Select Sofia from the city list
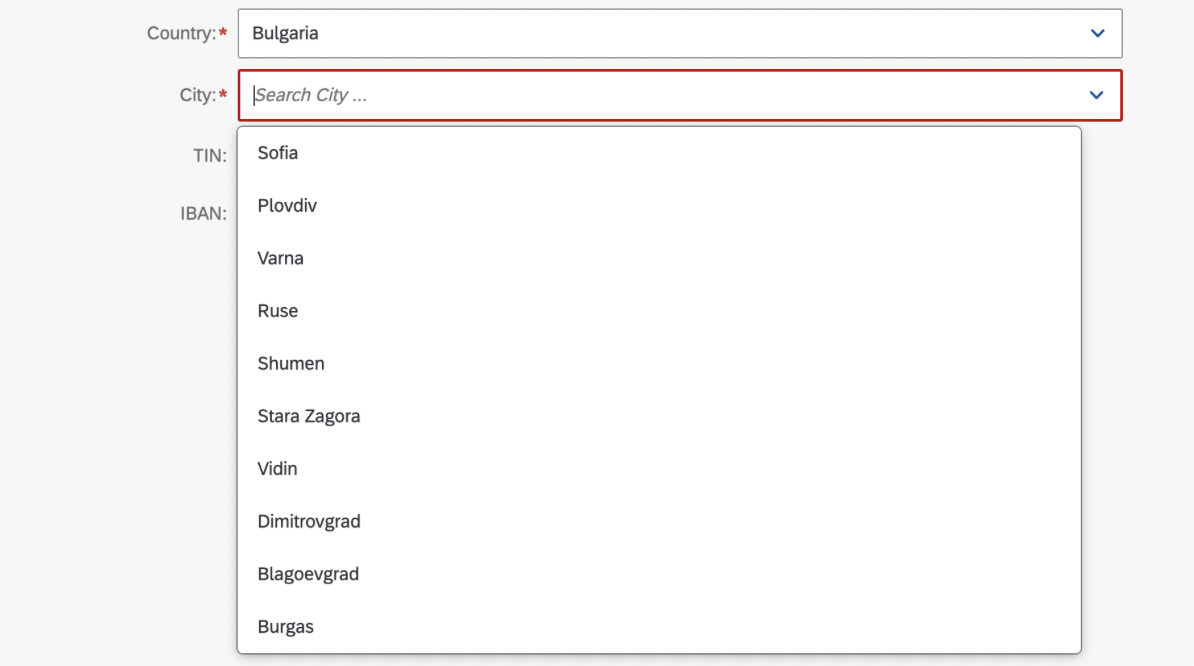This screenshot has height=666, width=1194. (659, 153)
